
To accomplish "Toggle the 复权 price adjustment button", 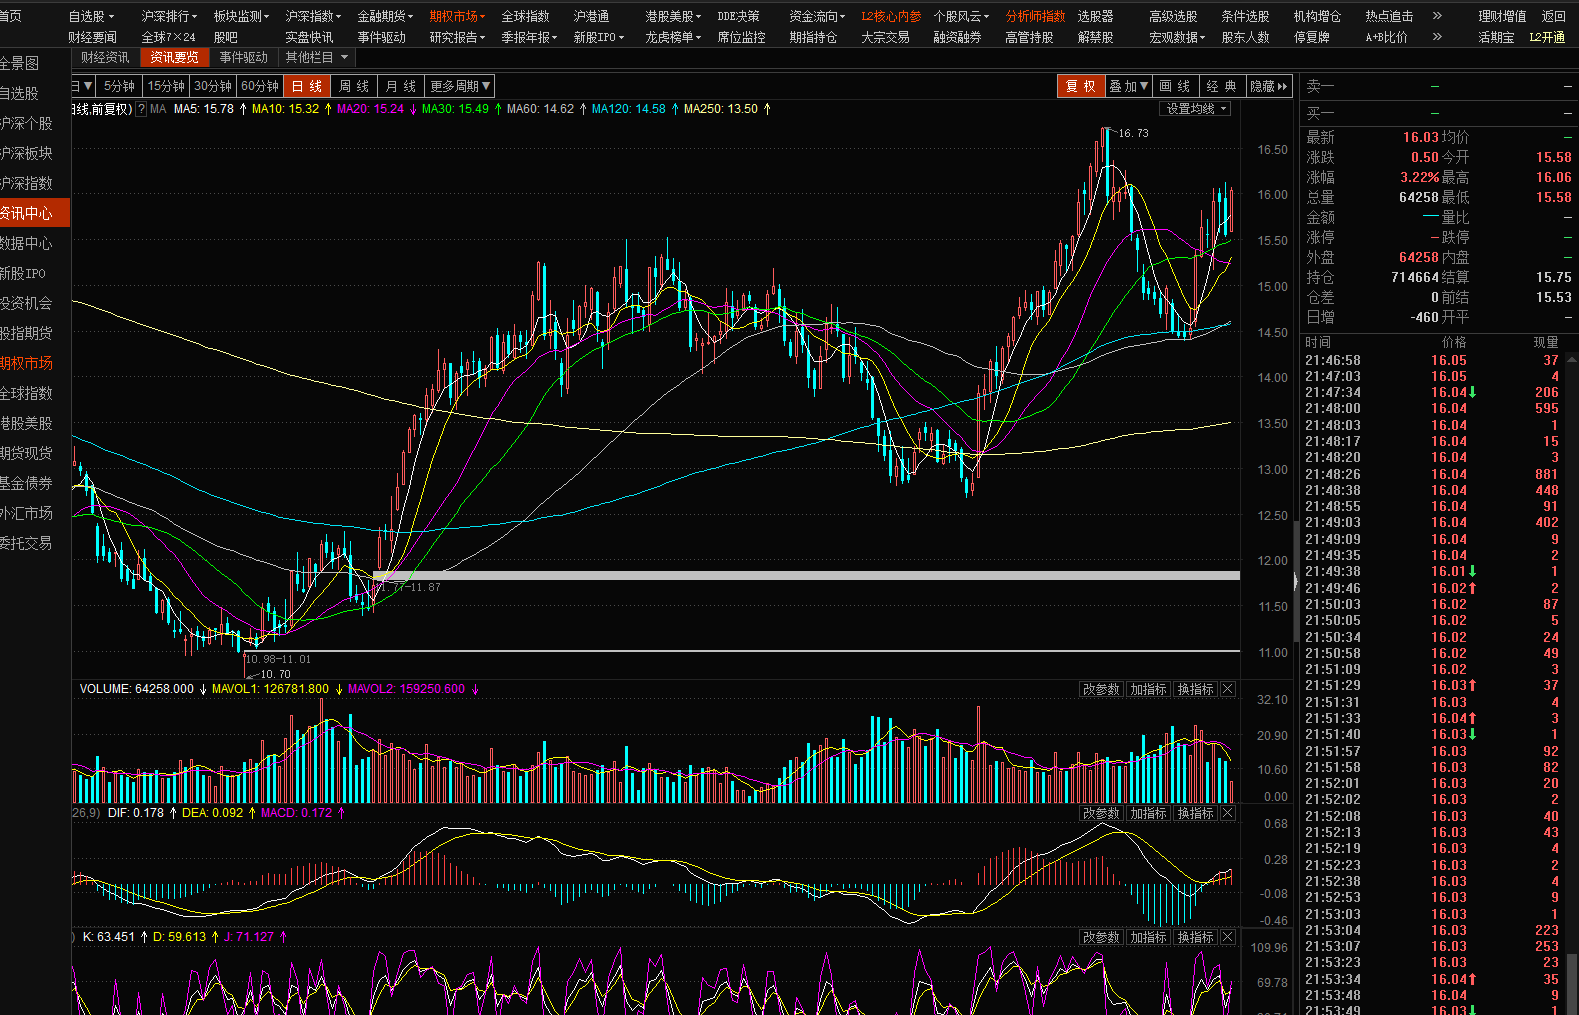I will [1080, 86].
